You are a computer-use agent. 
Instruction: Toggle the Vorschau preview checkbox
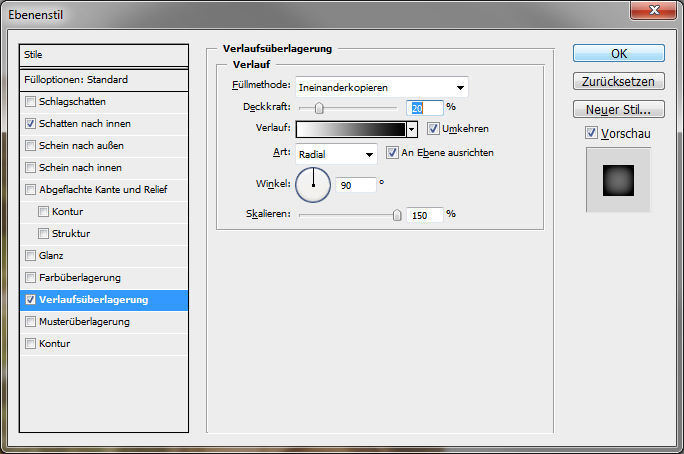pyautogui.click(x=592, y=133)
